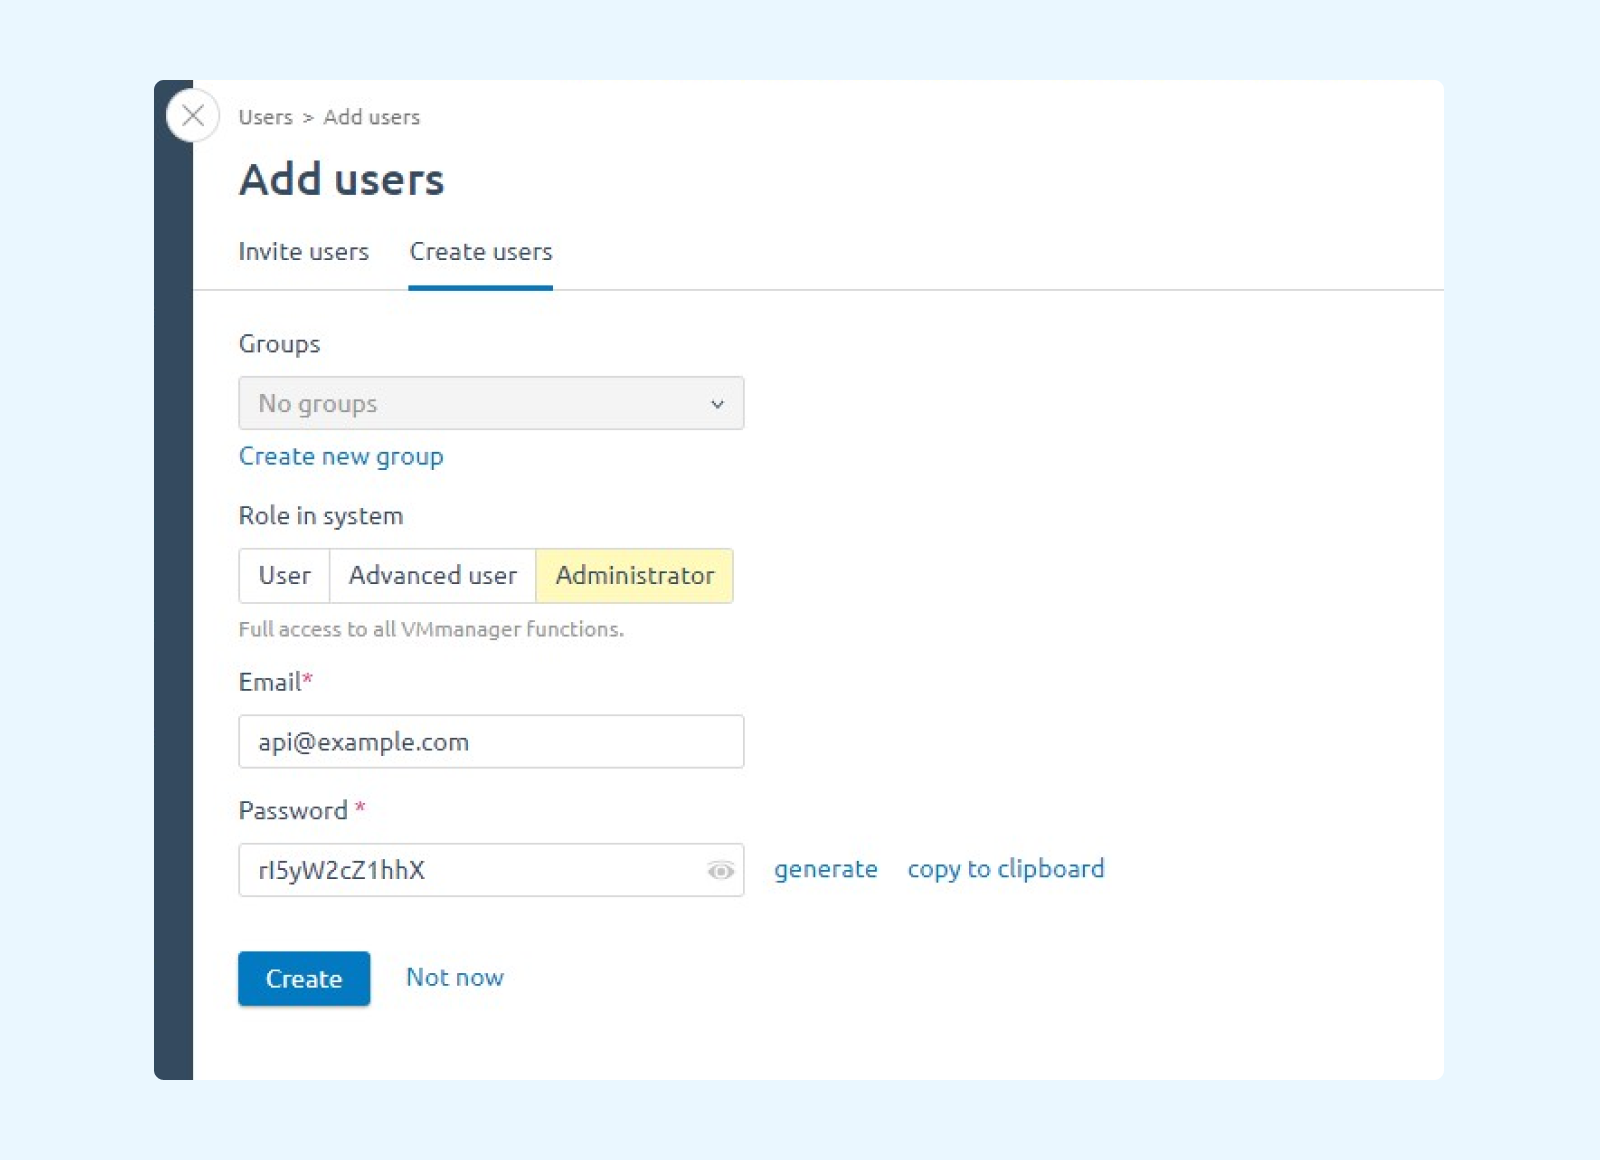The width and height of the screenshot is (1600, 1160).
Task: Choose the User role option
Action: click(x=284, y=576)
